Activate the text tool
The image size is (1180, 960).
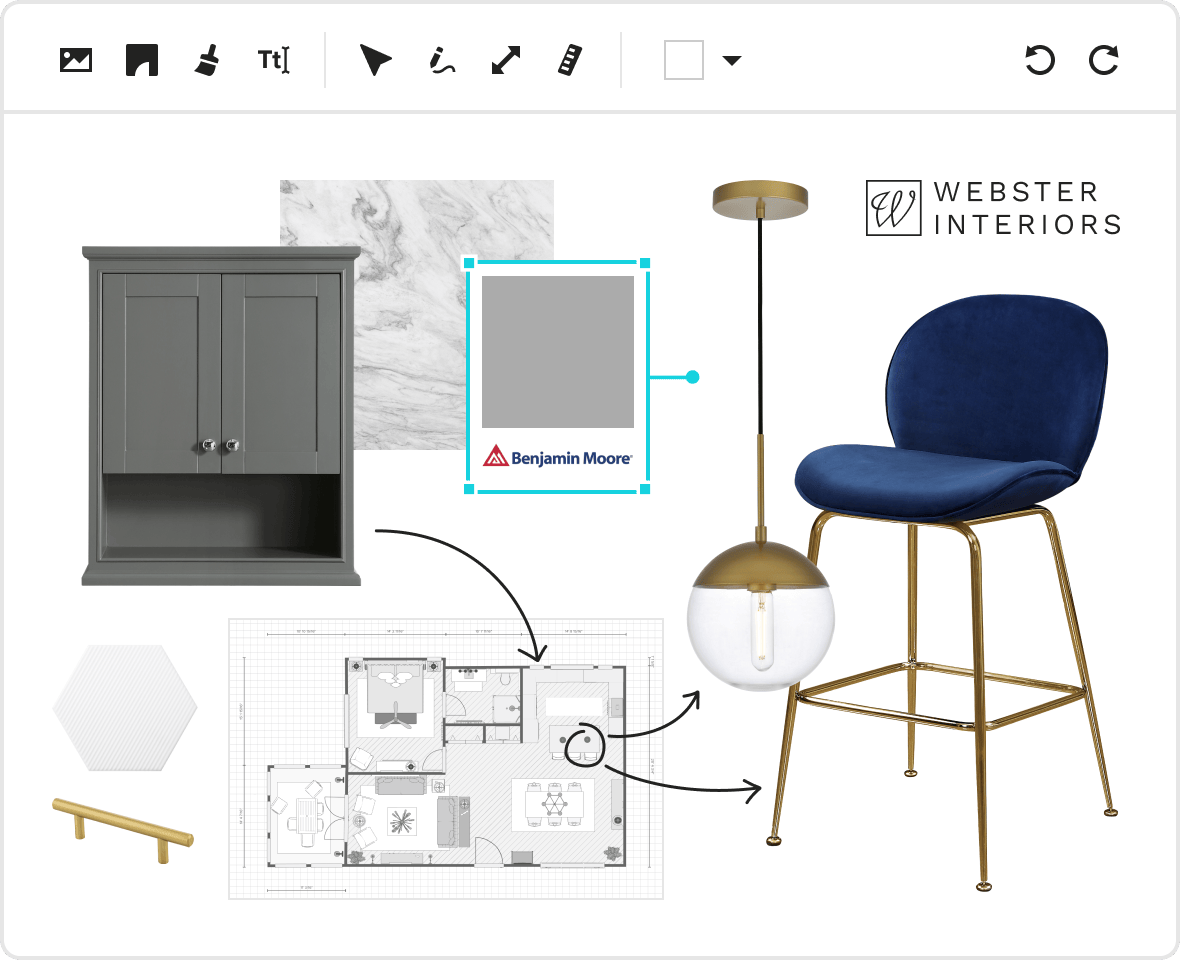tap(273, 60)
